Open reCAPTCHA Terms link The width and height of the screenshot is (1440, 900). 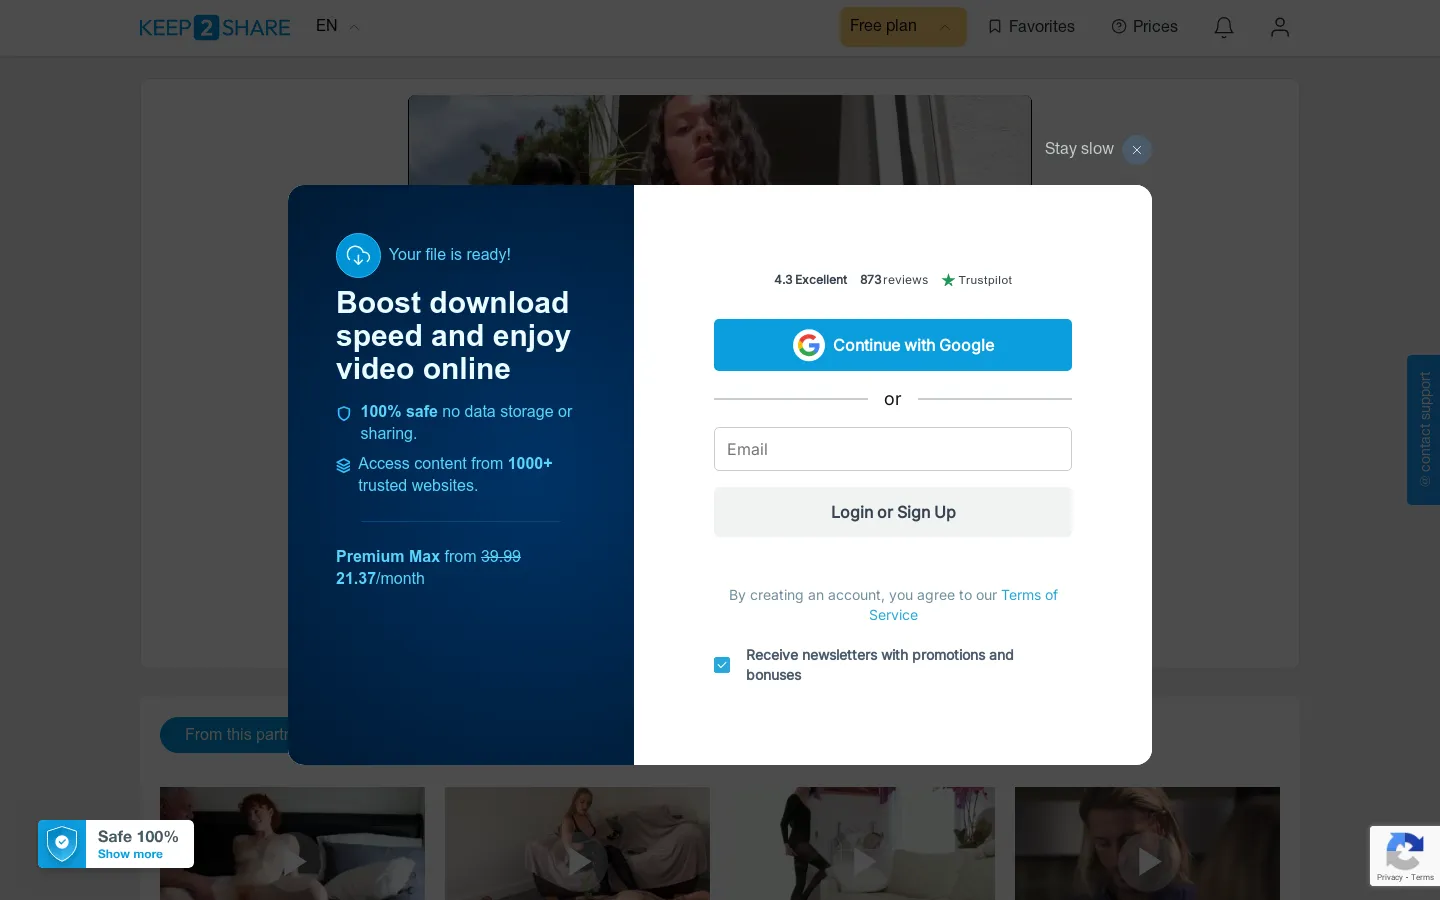click(x=1423, y=877)
